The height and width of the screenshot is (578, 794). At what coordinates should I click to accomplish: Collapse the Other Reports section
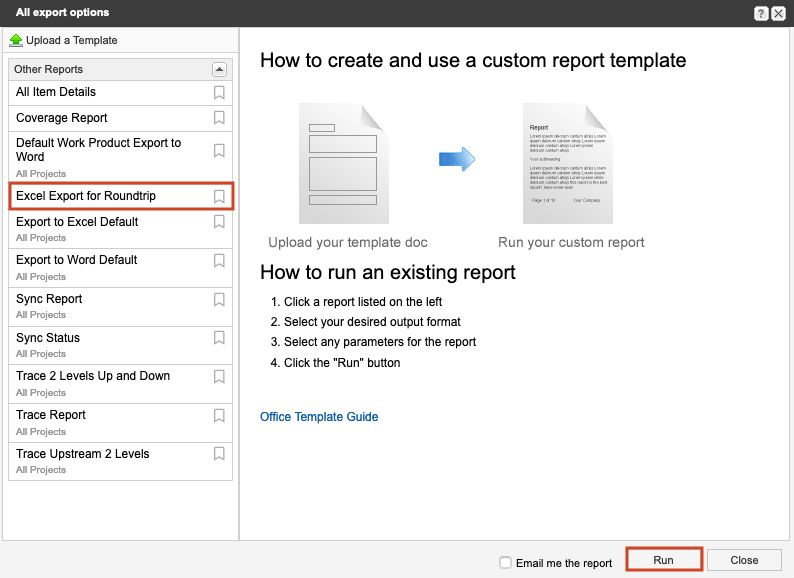219,69
